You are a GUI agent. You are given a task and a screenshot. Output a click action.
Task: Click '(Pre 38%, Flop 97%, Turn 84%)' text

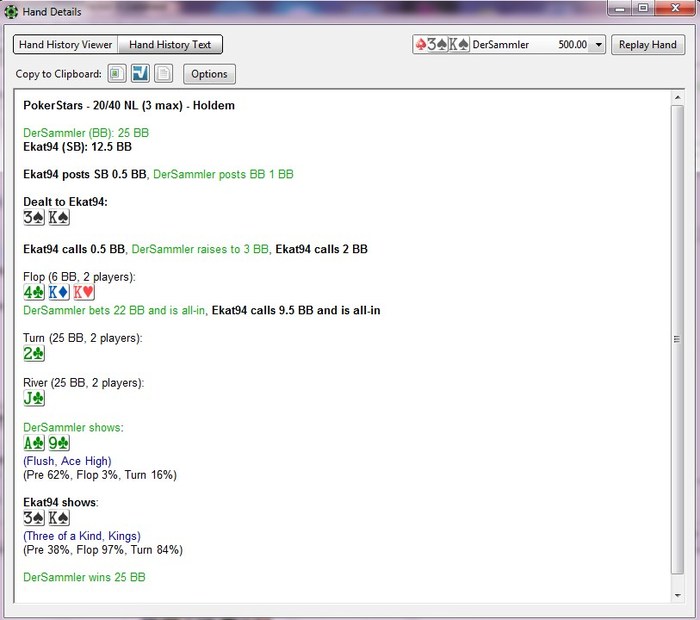[103, 550]
